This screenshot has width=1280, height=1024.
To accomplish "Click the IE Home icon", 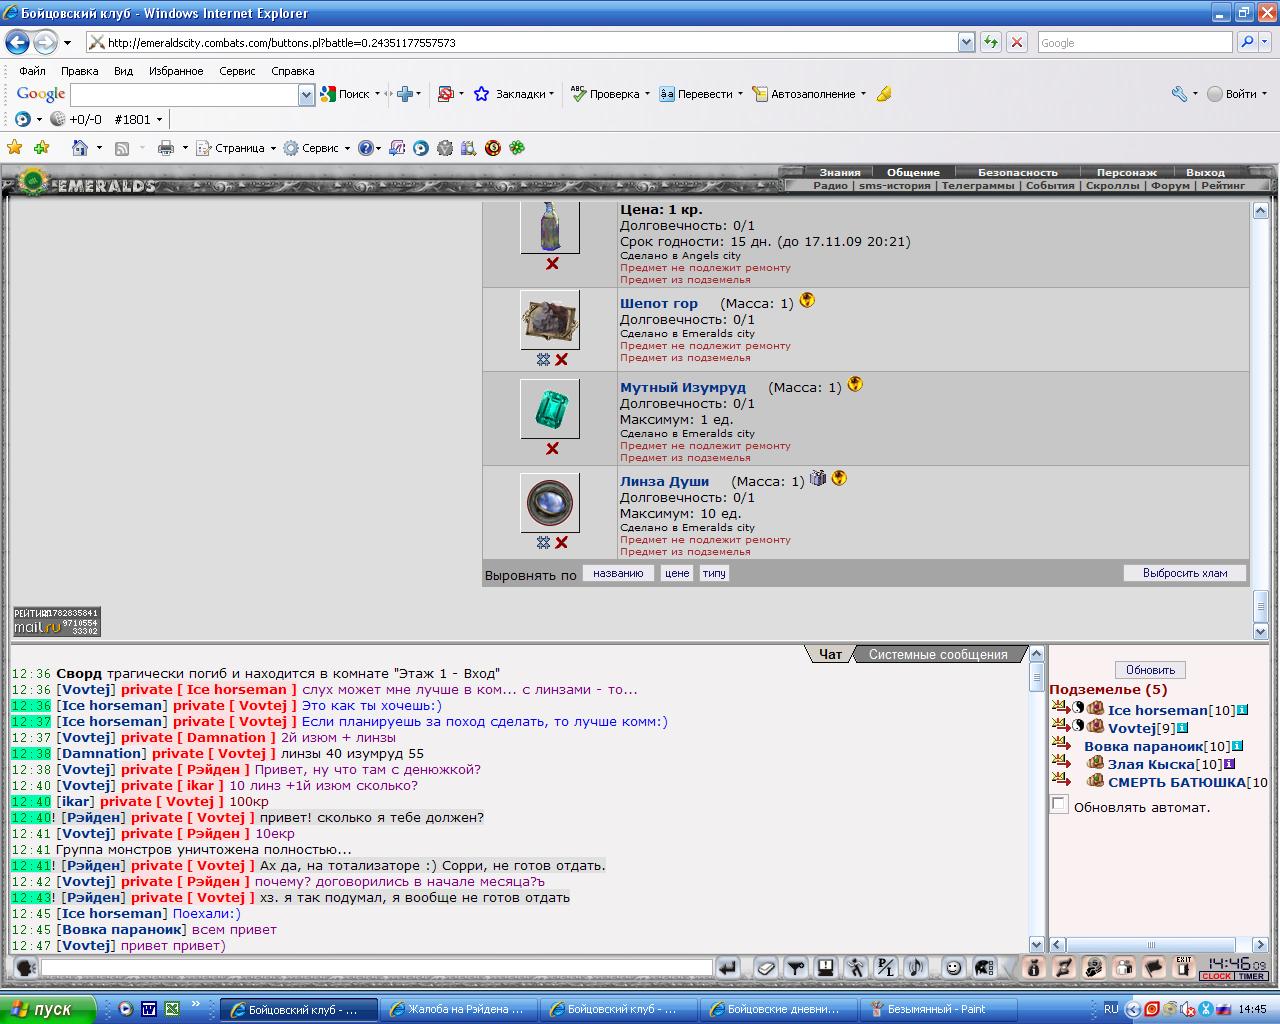I will pyautogui.click(x=80, y=148).
